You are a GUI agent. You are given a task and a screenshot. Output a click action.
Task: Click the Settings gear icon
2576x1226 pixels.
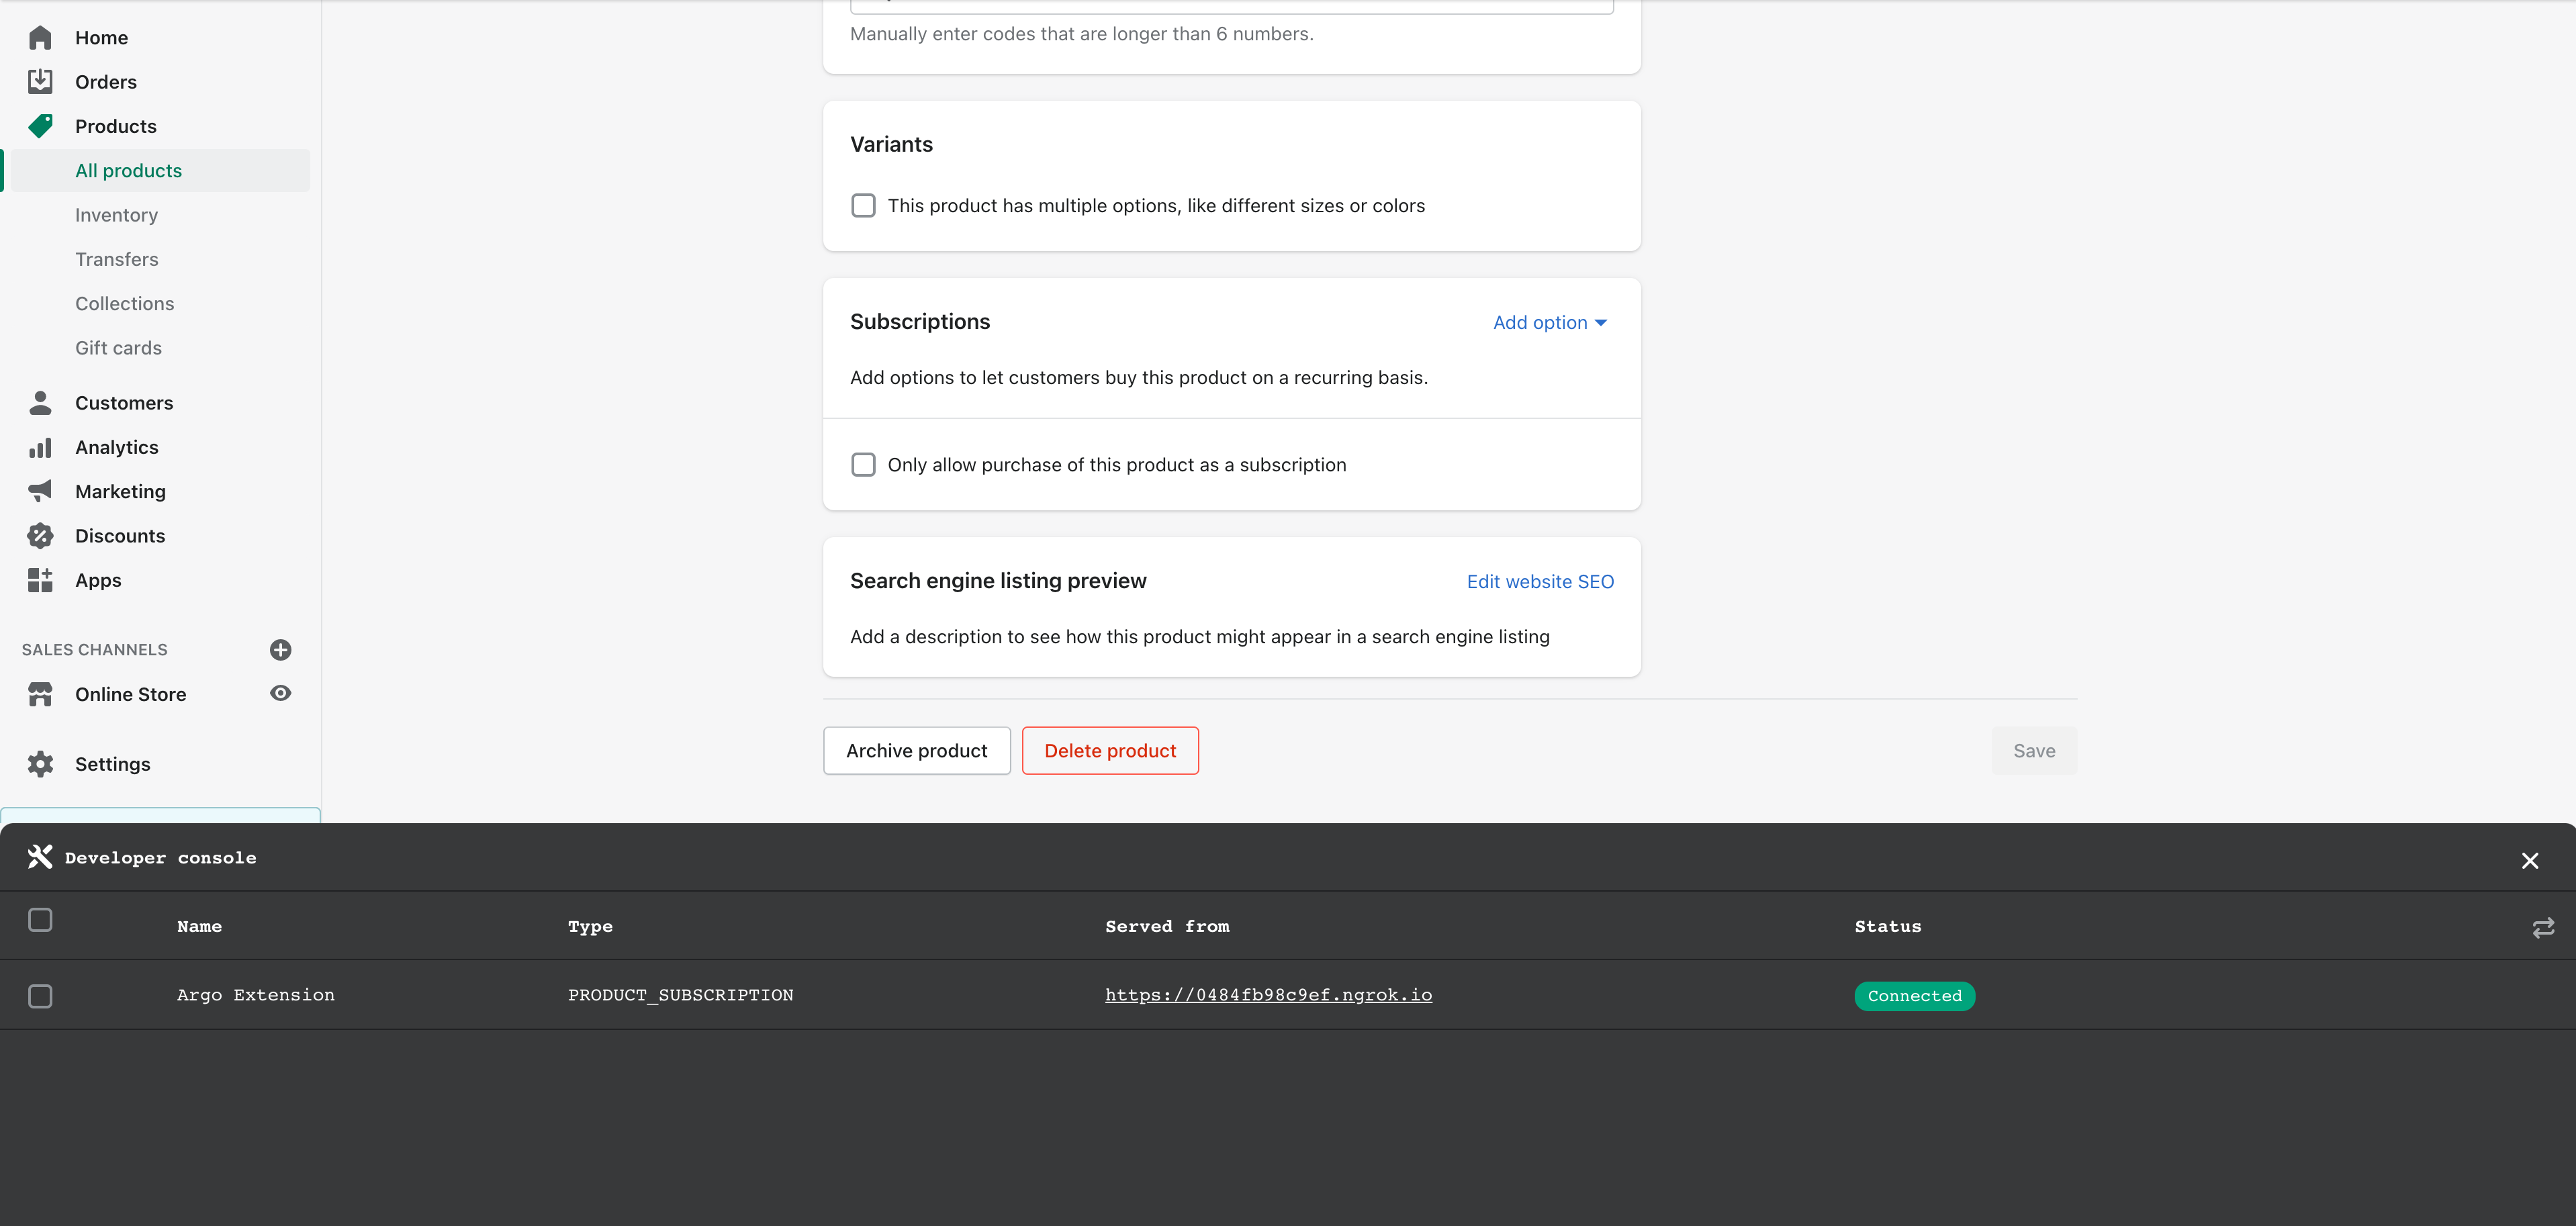tap(40, 764)
